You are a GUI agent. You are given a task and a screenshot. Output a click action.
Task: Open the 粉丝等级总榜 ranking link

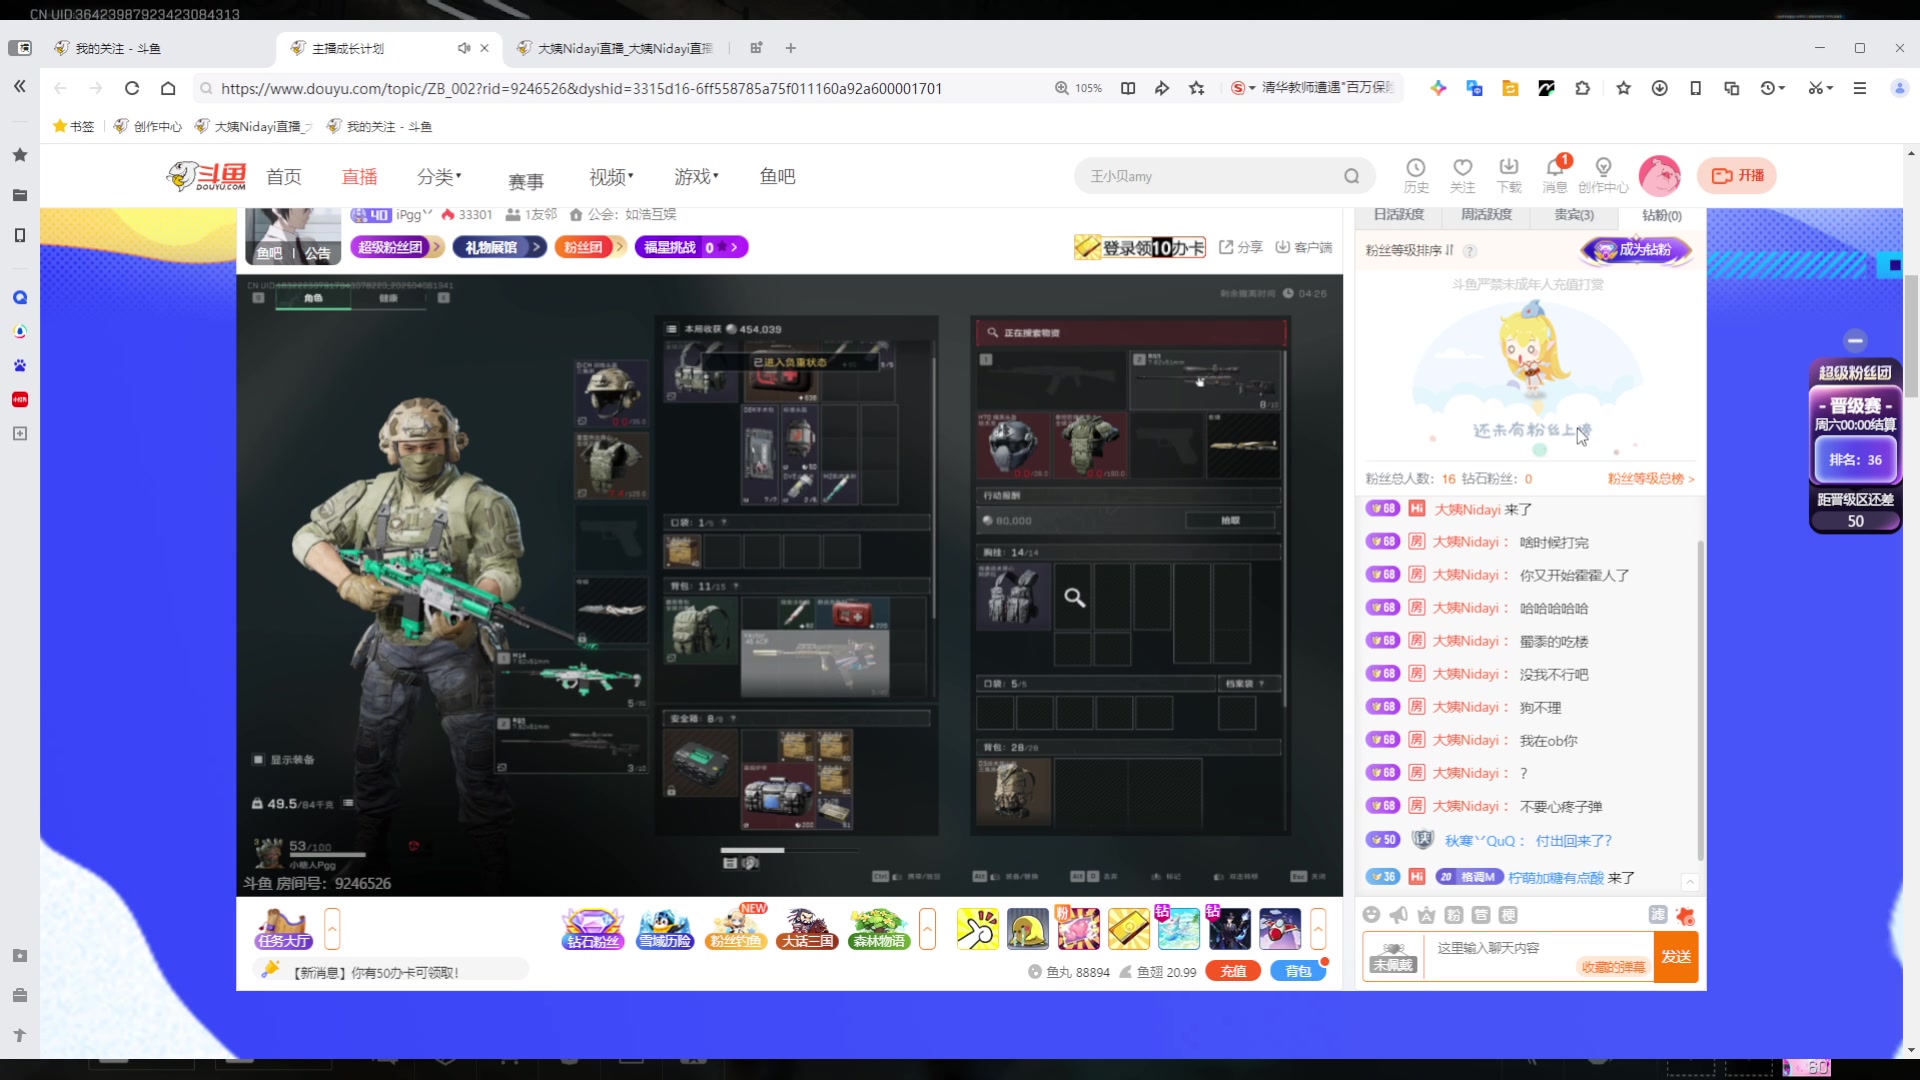tap(1651, 478)
